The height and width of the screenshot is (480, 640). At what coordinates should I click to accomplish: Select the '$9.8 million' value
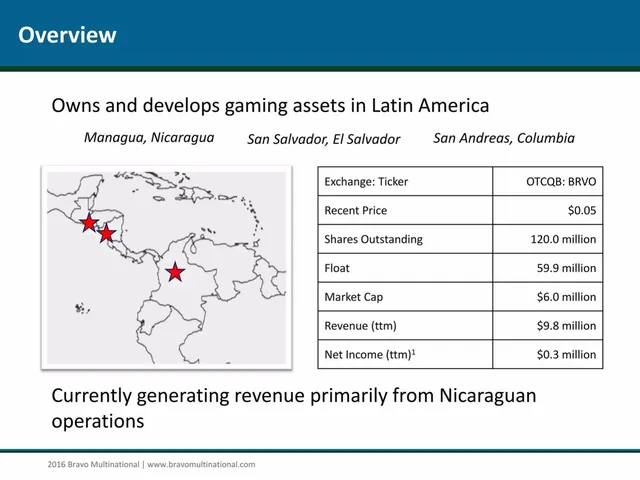click(x=567, y=326)
